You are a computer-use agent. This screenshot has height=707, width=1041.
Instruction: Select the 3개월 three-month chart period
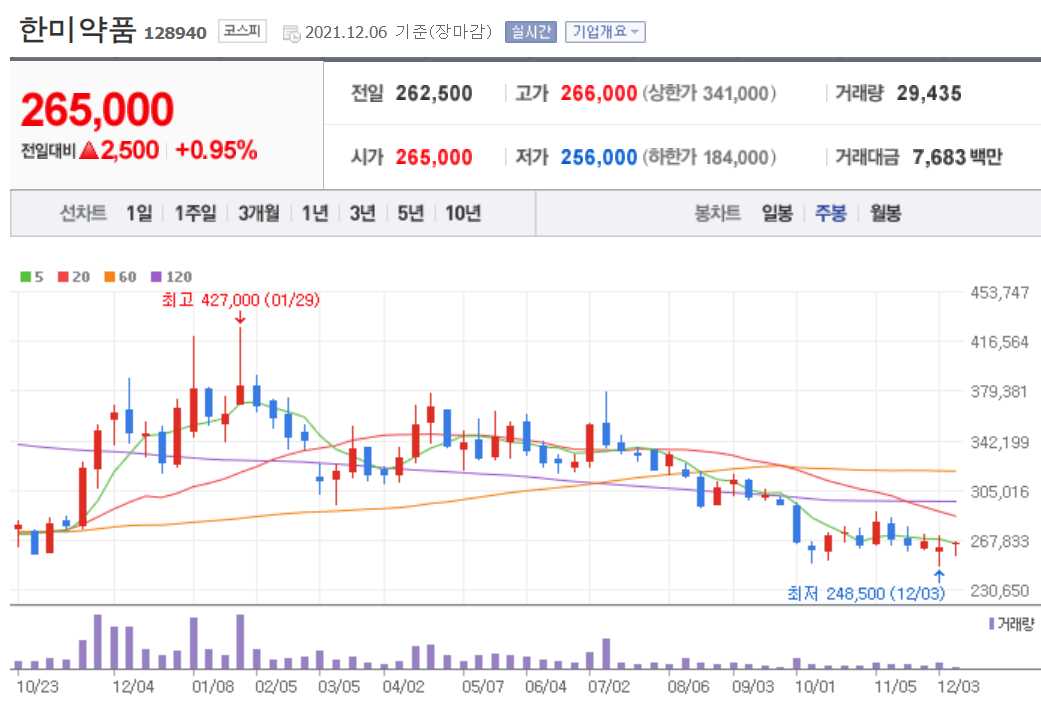[x=257, y=212]
